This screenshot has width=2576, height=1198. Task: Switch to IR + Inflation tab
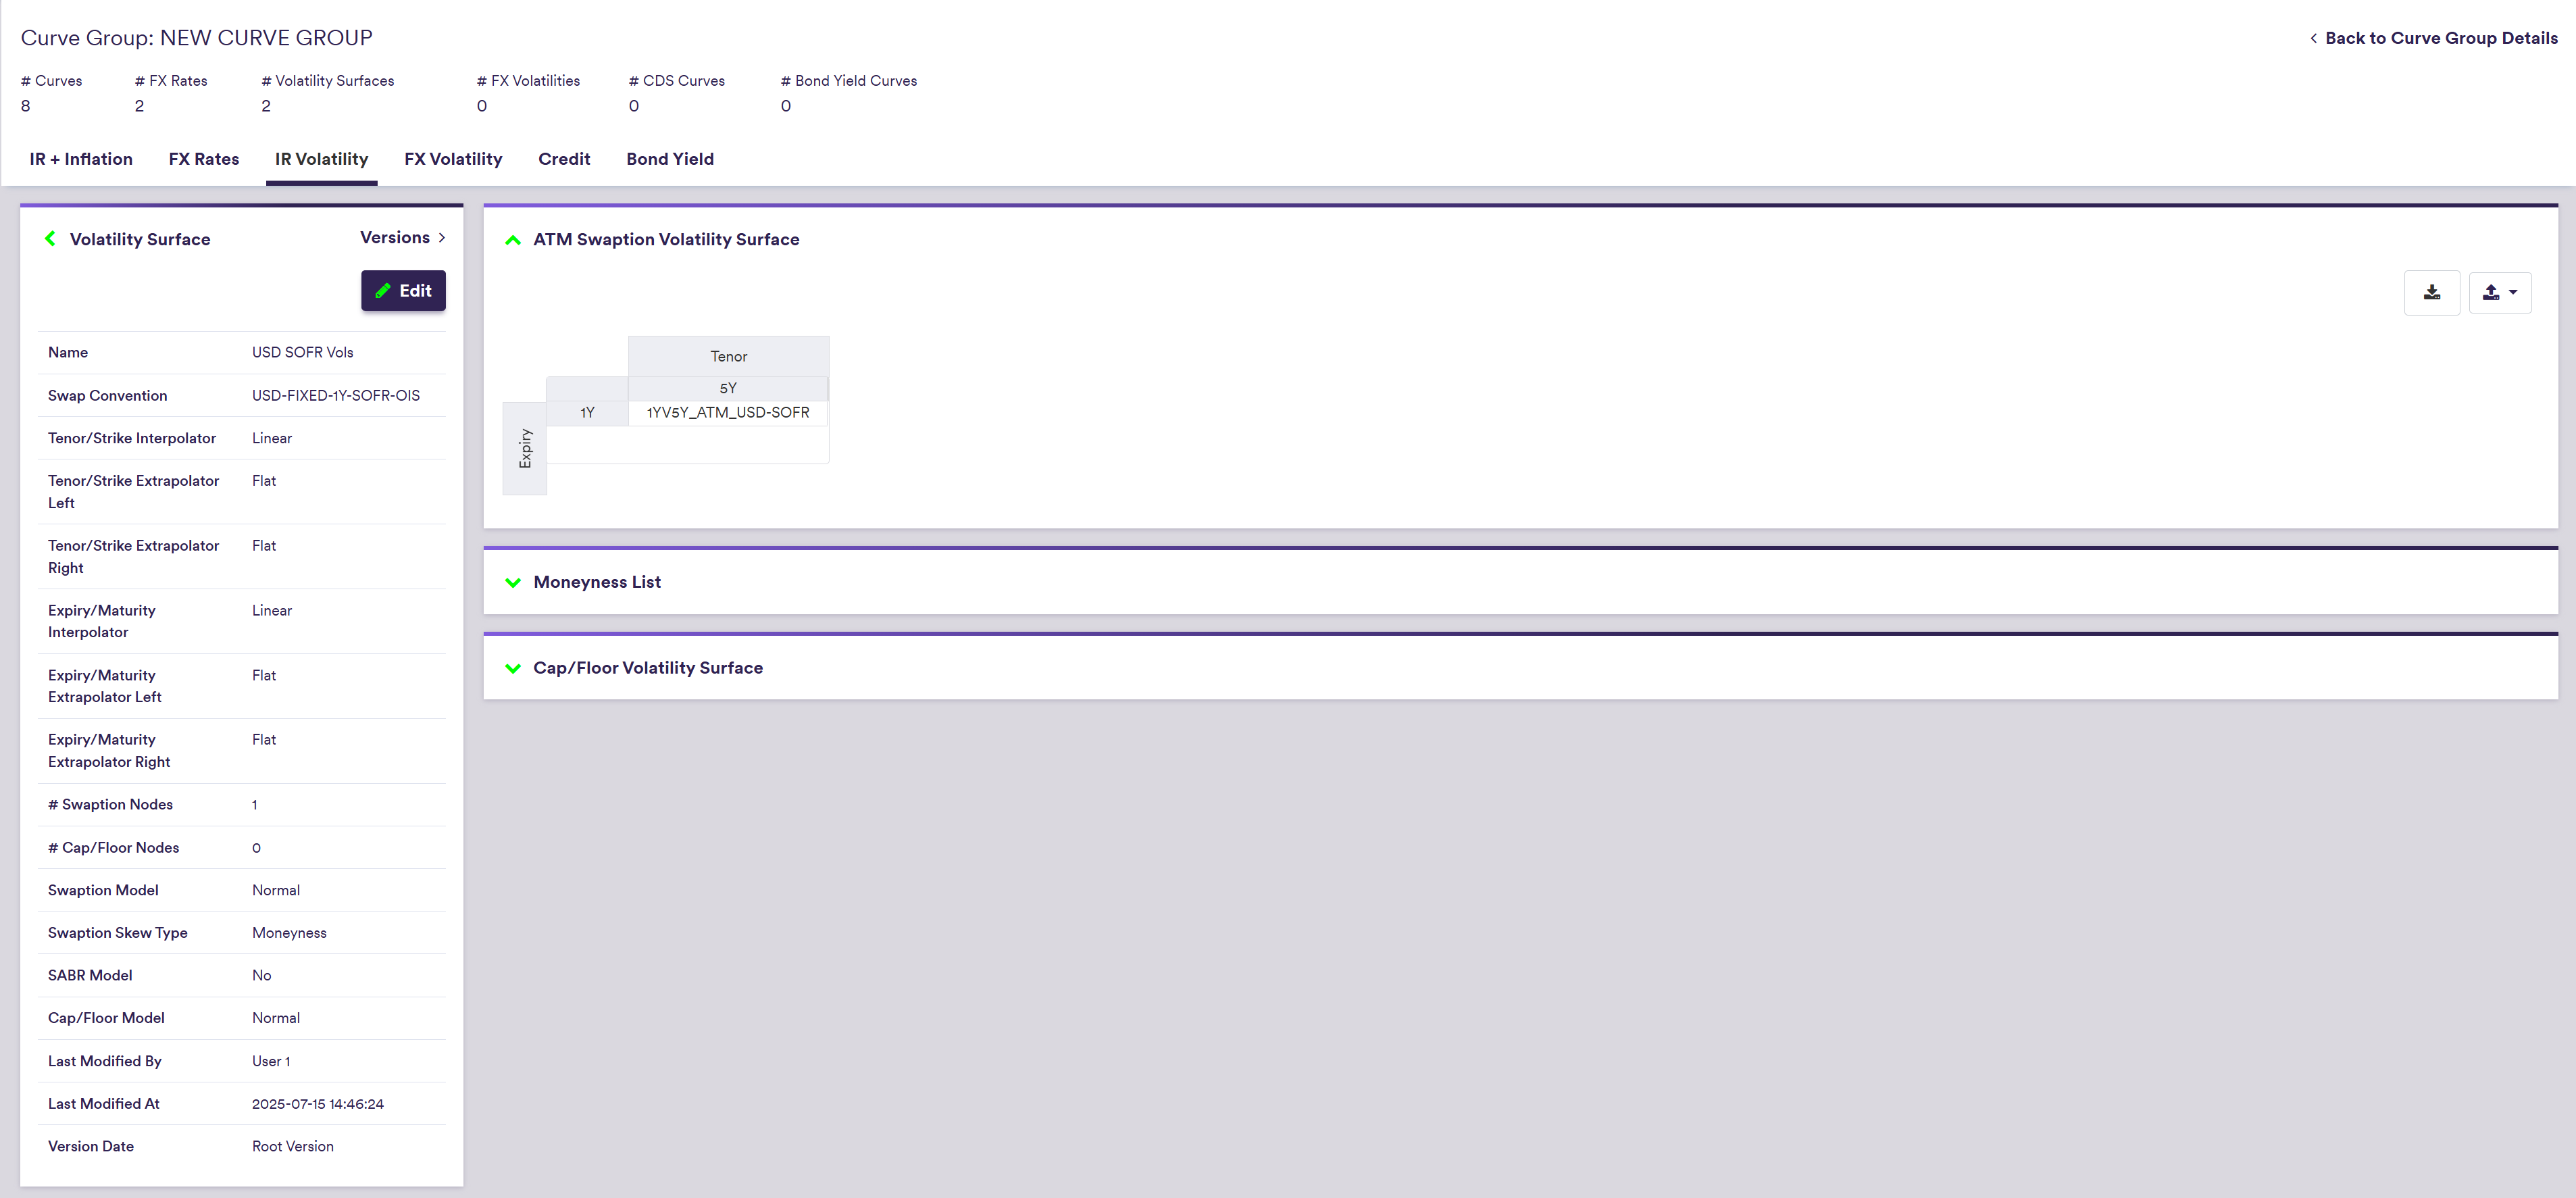(81, 159)
